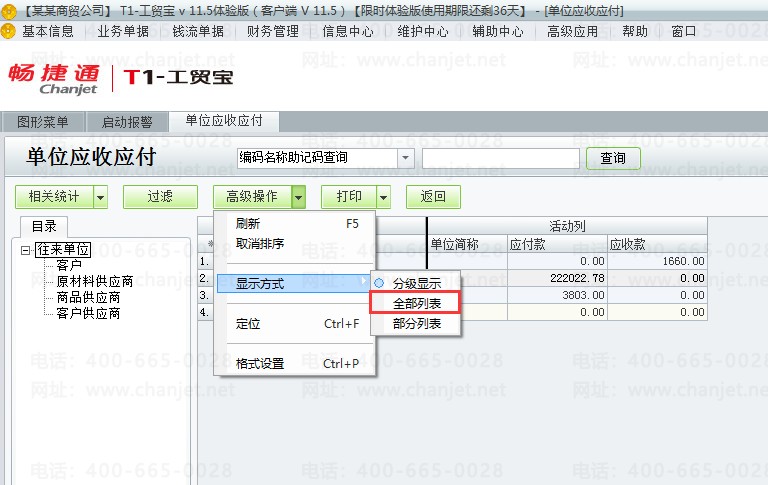Image resolution: width=768 pixels, height=485 pixels.
Task: Open the 基本信息 menu
Action: (x=48, y=31)
